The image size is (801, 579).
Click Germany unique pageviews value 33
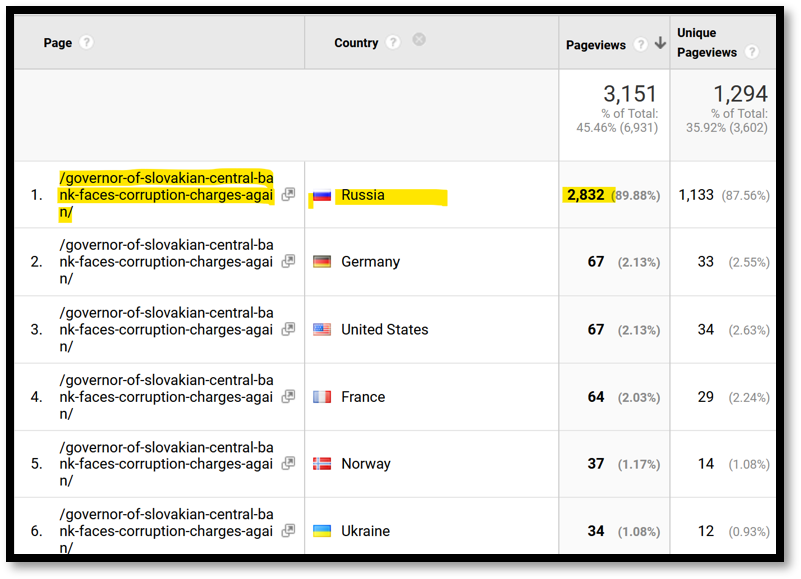click(705, 262)
